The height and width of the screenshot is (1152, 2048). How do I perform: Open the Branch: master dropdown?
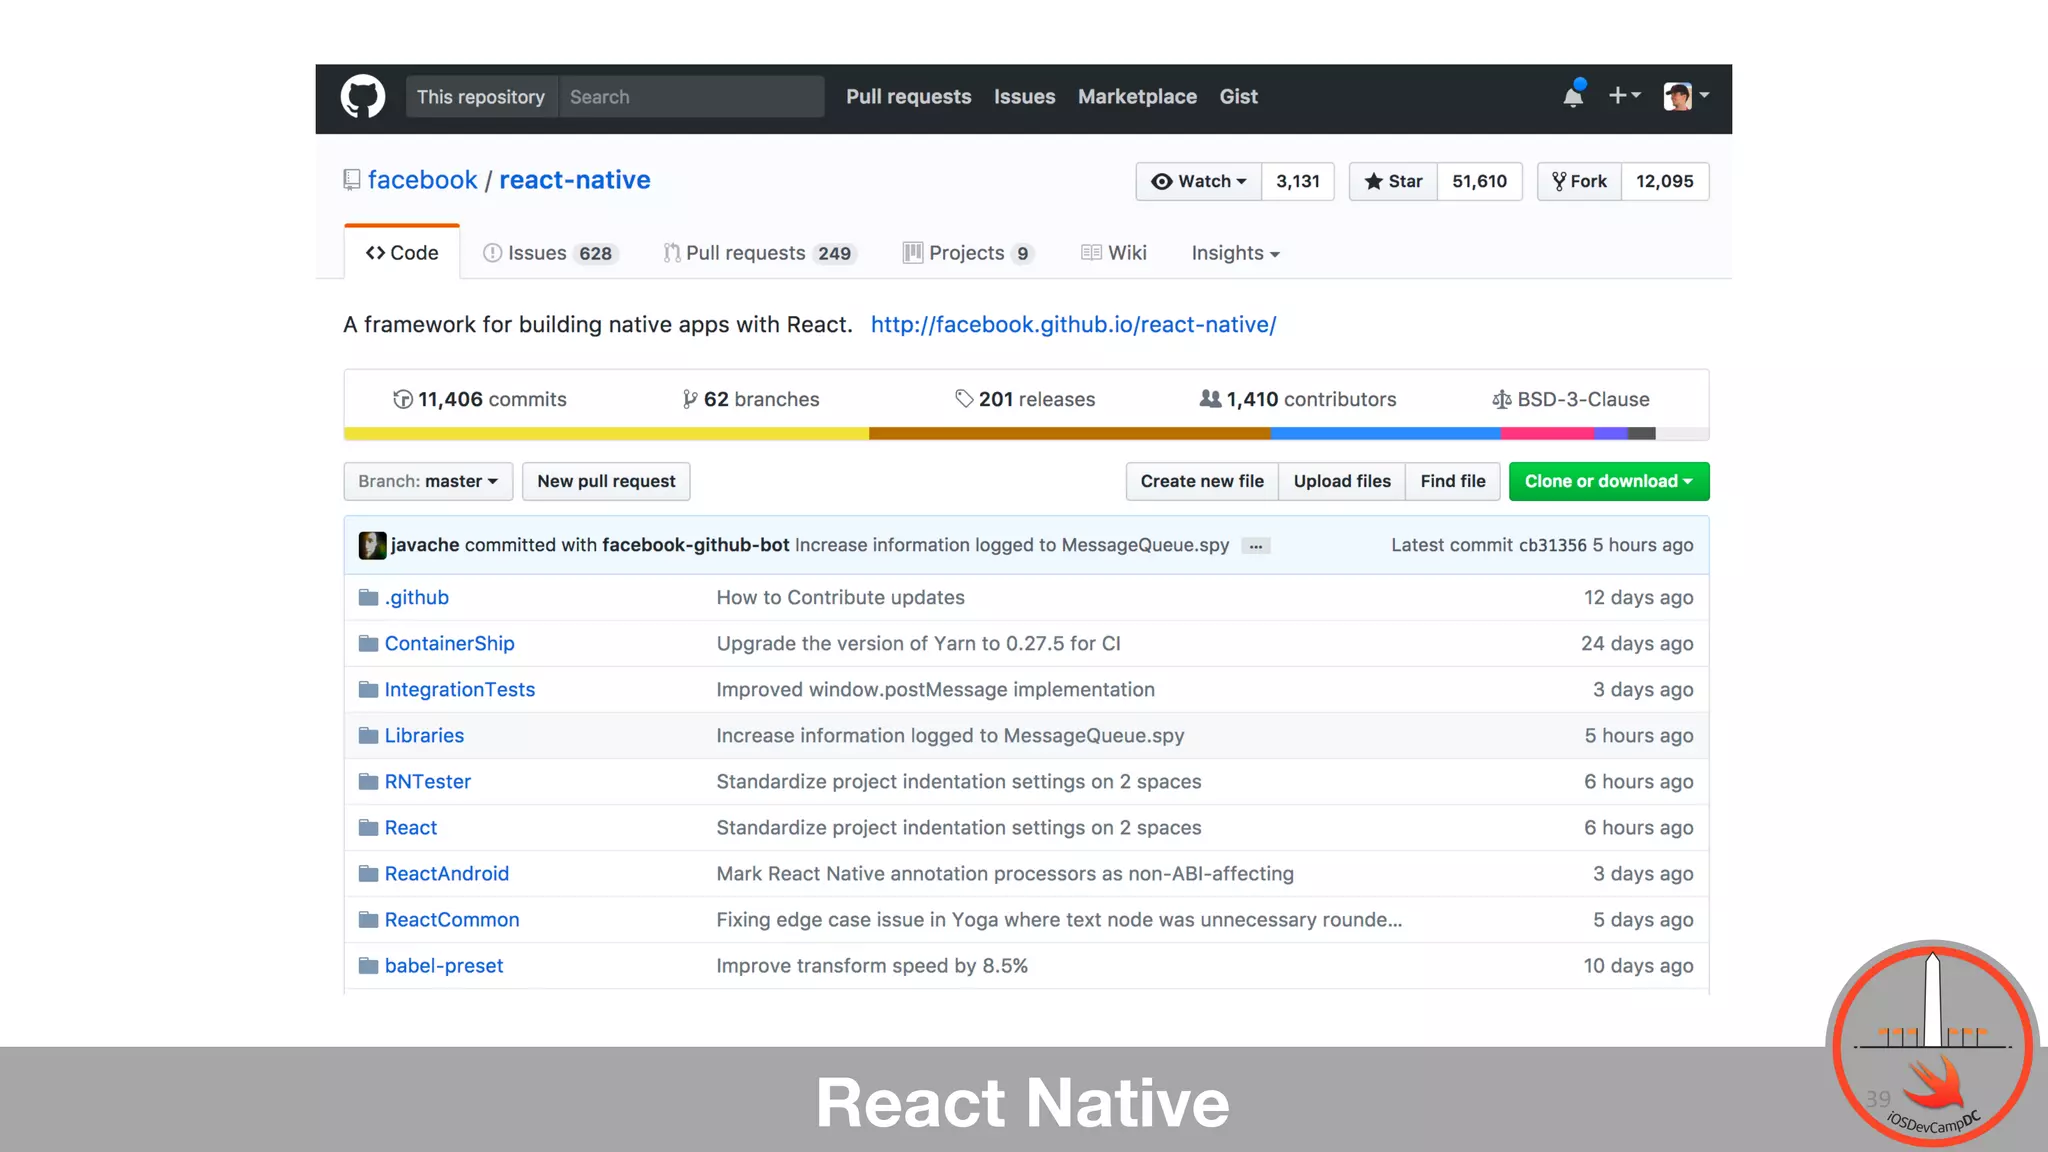tap(428, 481)
